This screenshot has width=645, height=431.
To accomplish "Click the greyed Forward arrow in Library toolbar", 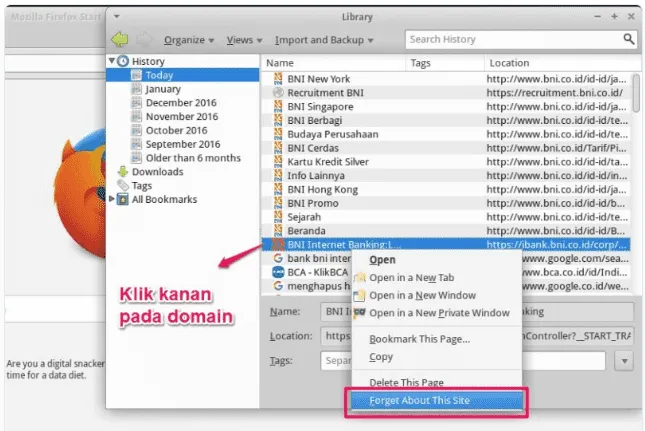I will pos(144,39).
